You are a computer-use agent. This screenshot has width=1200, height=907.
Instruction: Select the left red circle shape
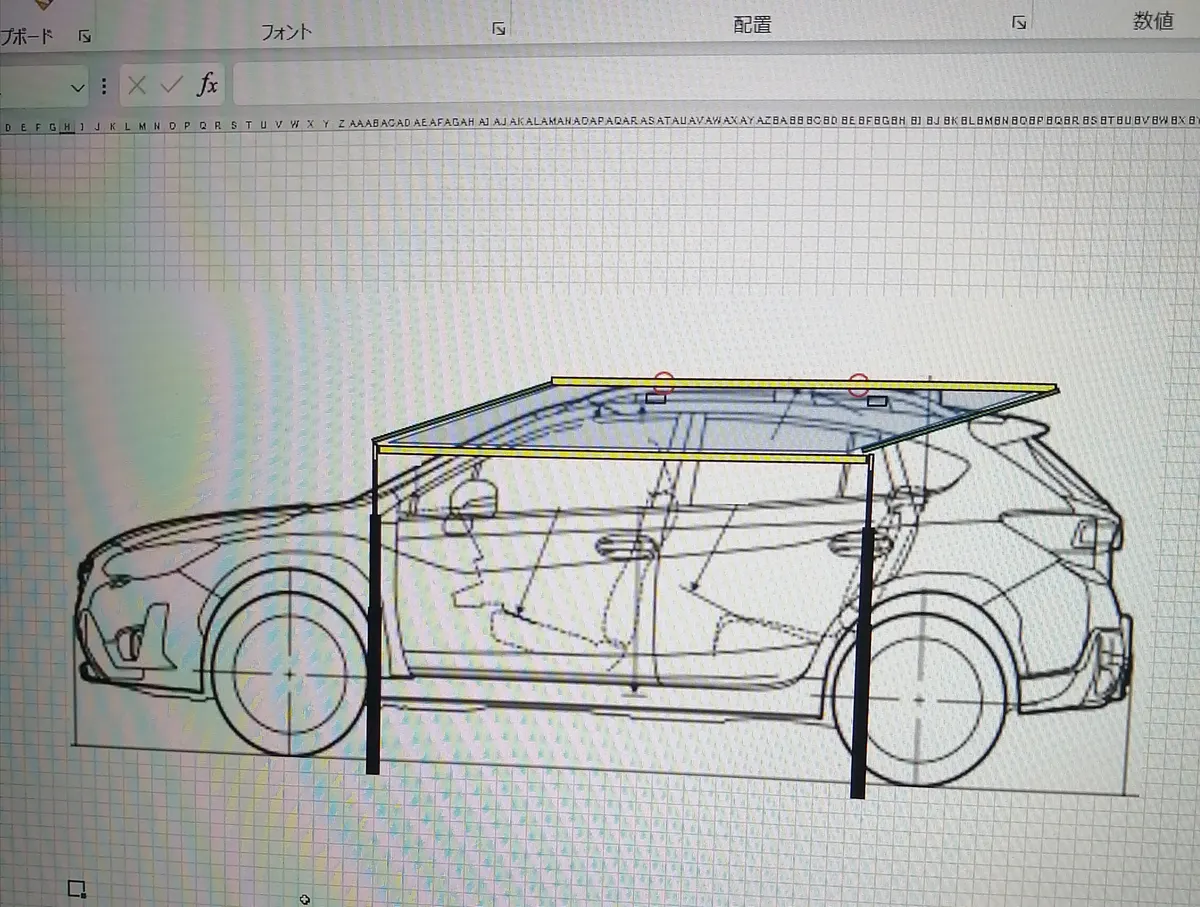[x=664, y=382]
